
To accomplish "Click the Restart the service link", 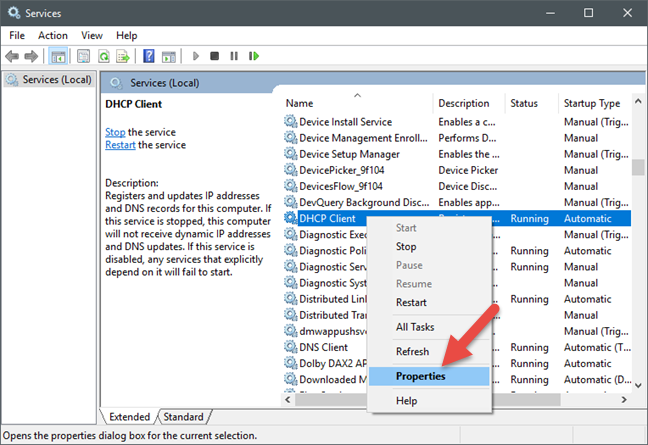I will [120, 145].
